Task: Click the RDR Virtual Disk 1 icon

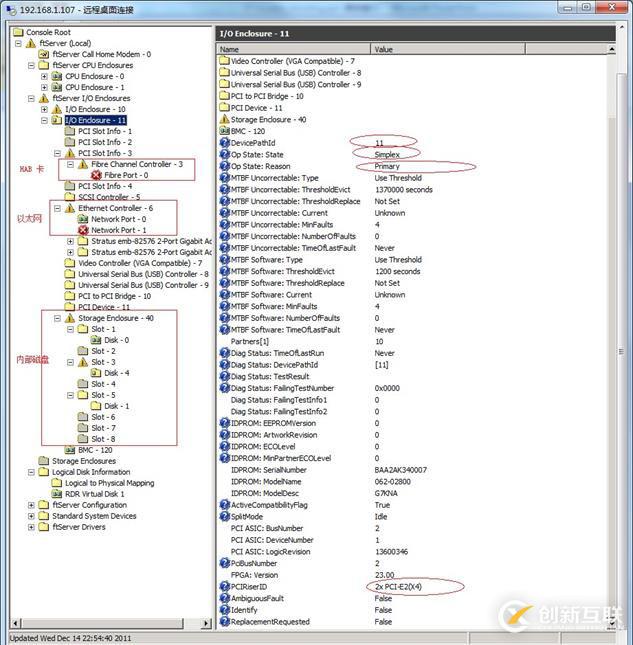Action: [x=57, y=494]
